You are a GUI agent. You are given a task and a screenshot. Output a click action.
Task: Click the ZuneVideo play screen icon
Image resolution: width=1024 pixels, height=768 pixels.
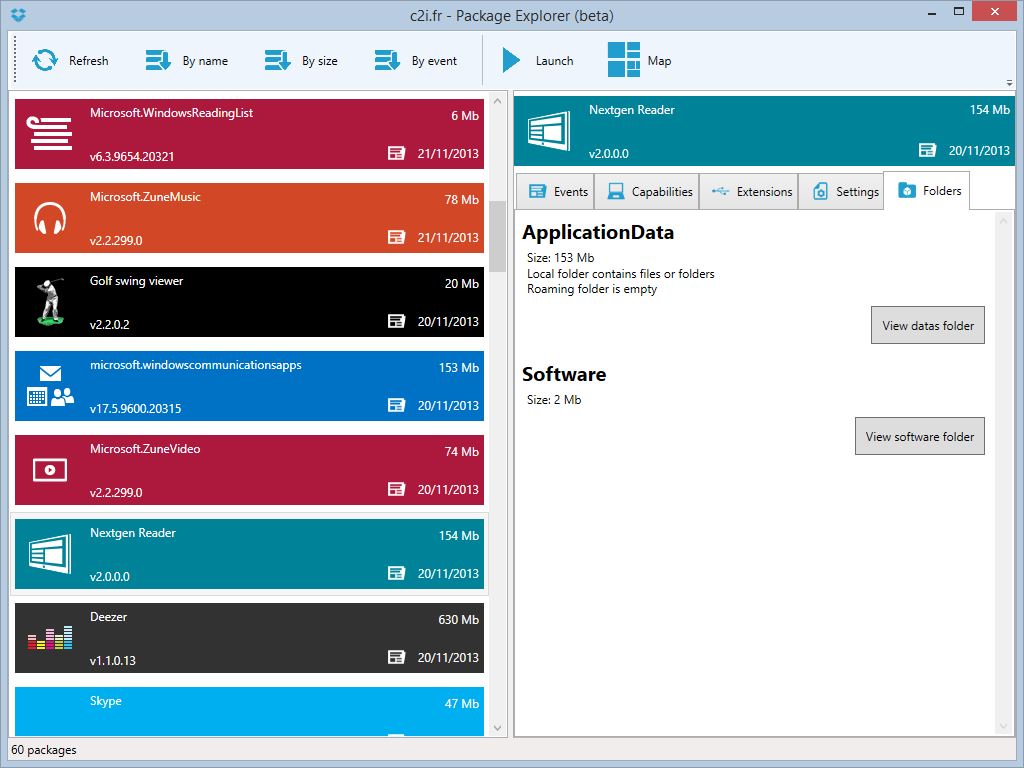pyautogui.click(x=50, y=470)
